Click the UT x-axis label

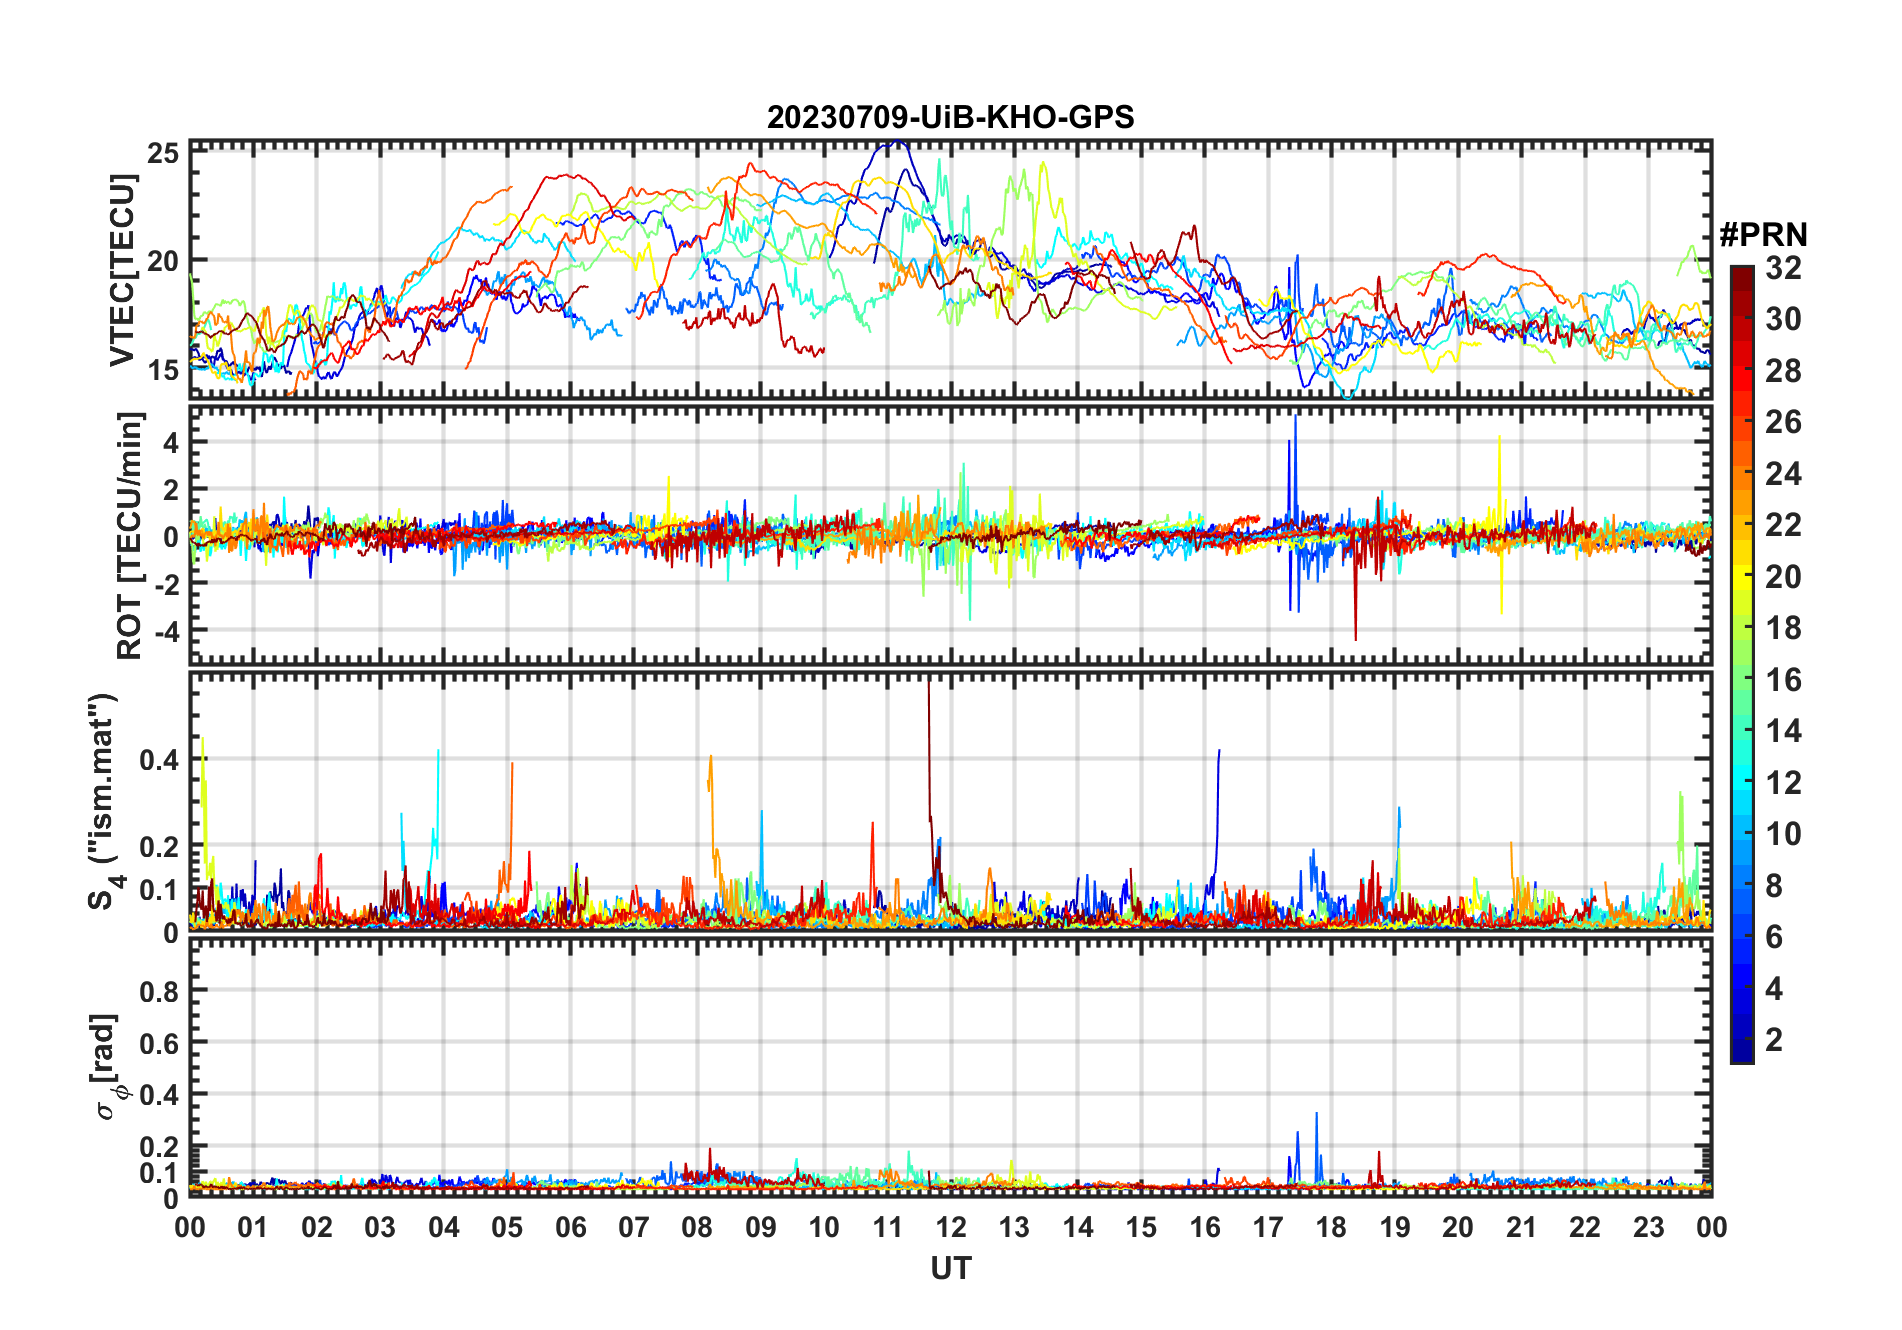point(951,1269)
